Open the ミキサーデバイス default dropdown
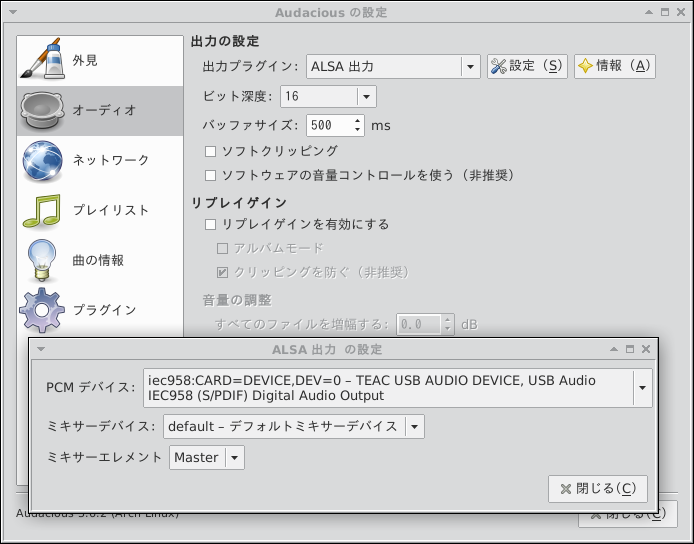 (x=294, y=427)
